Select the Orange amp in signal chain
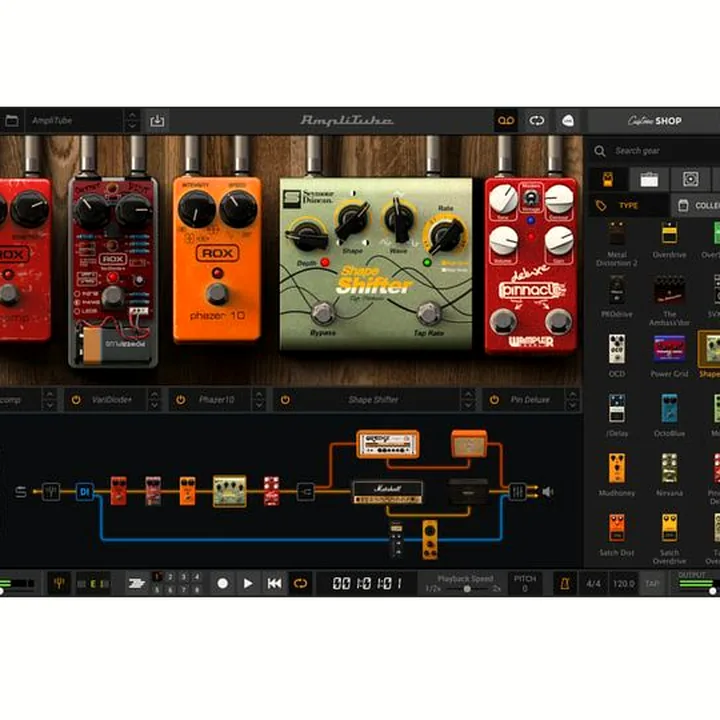Viewport: 720px width, 720px height. click(x=388, y=444)
